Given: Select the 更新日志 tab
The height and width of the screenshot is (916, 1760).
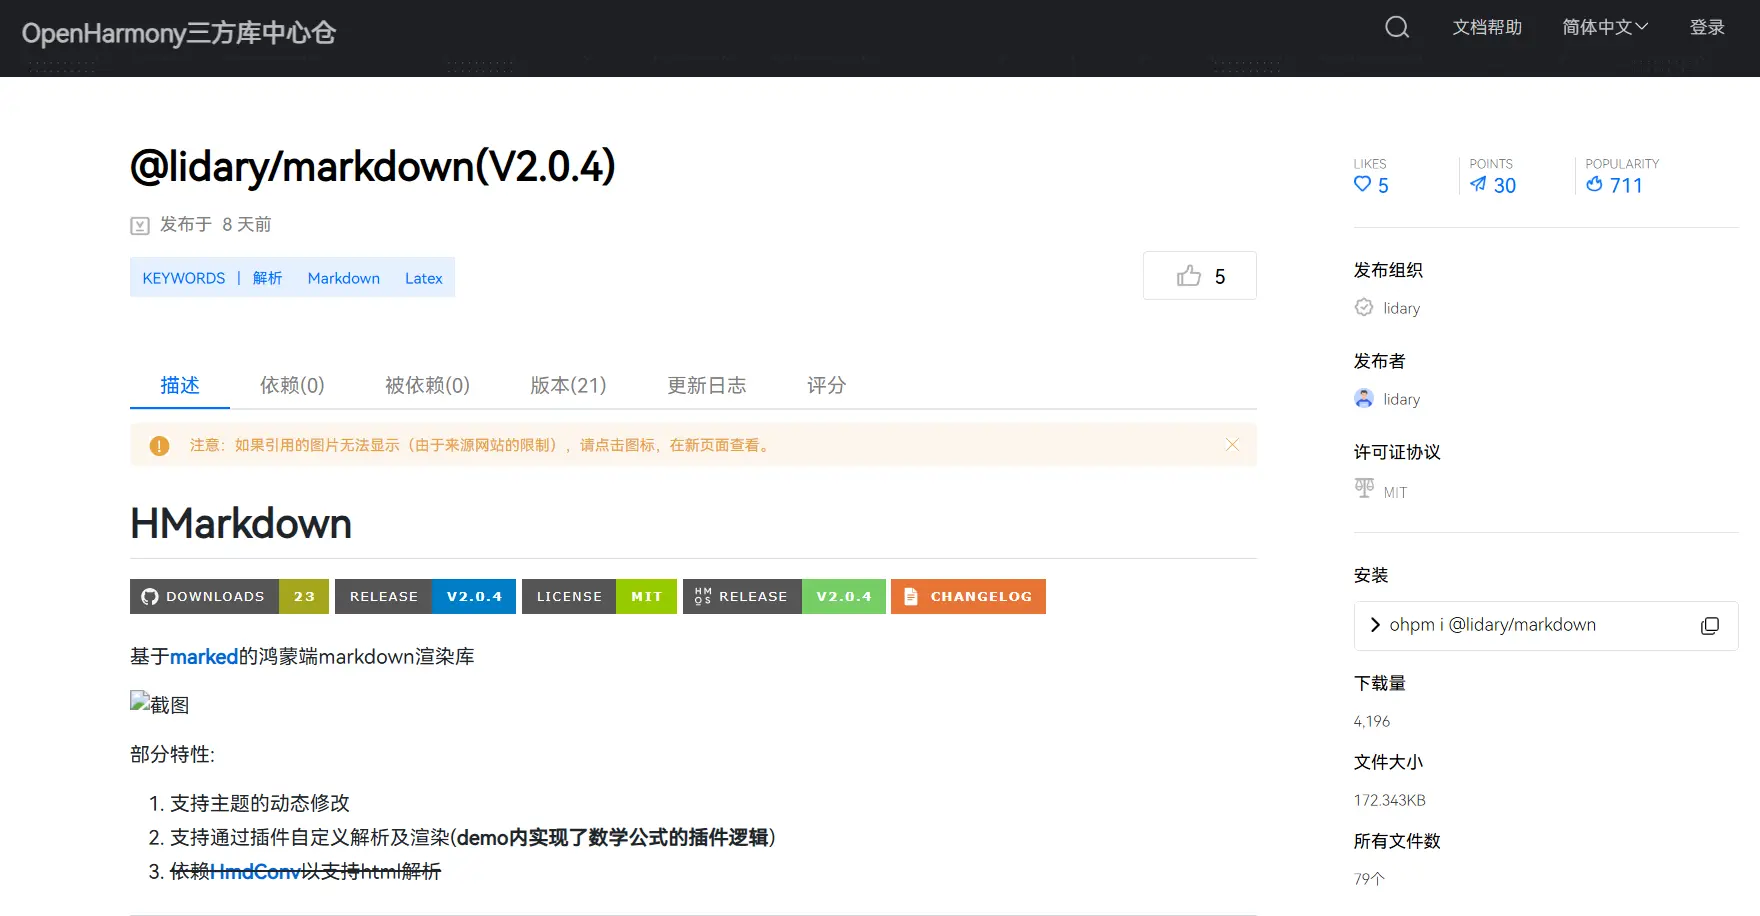Looking at the screenshot, I should [707, 385].
